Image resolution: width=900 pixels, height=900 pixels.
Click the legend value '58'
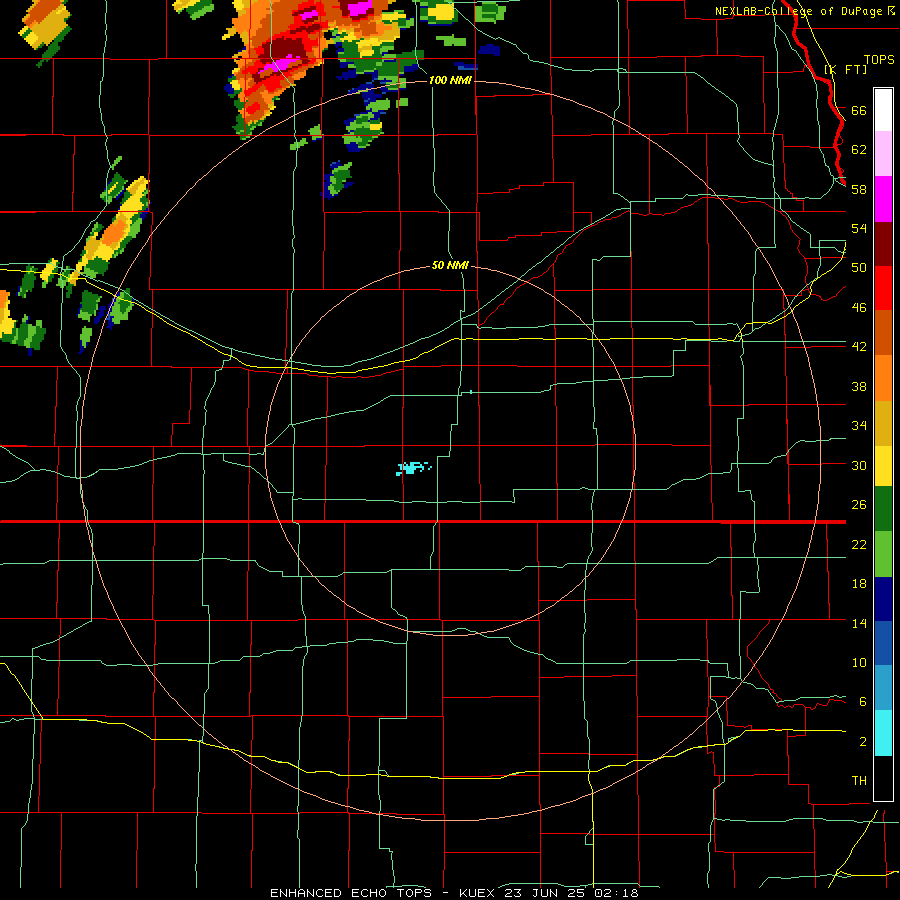point(859,189)
